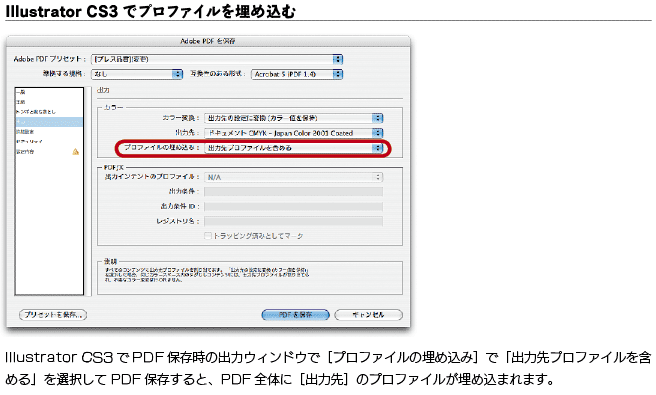Click the レジストリ名 input field
656x395 pixels.
point(293,221)
